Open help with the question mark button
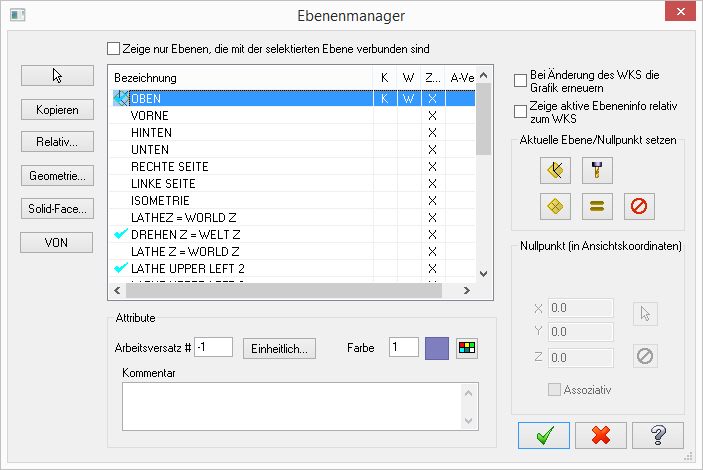The image size is (703, 470). coord(658,436)
